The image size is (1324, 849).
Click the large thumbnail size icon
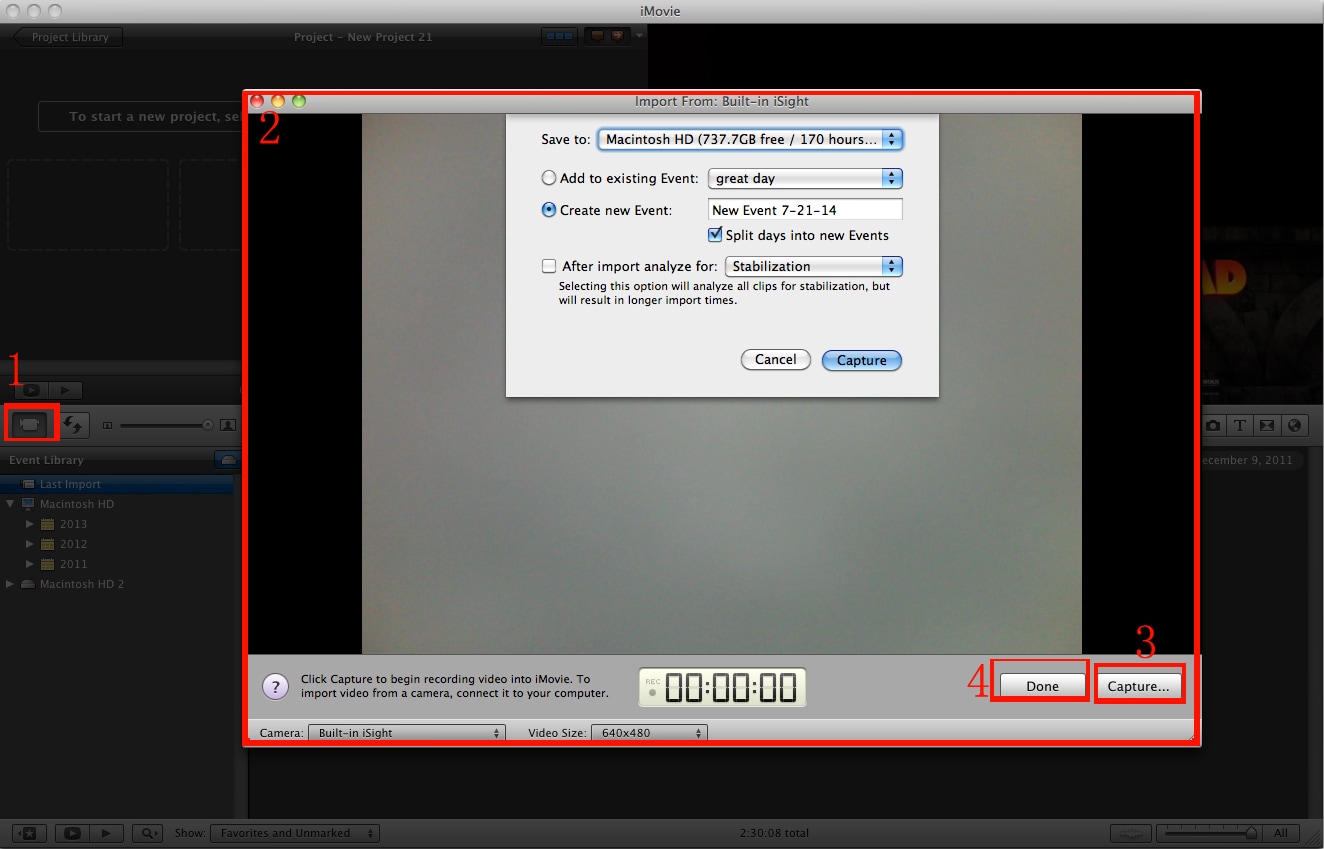228,425
